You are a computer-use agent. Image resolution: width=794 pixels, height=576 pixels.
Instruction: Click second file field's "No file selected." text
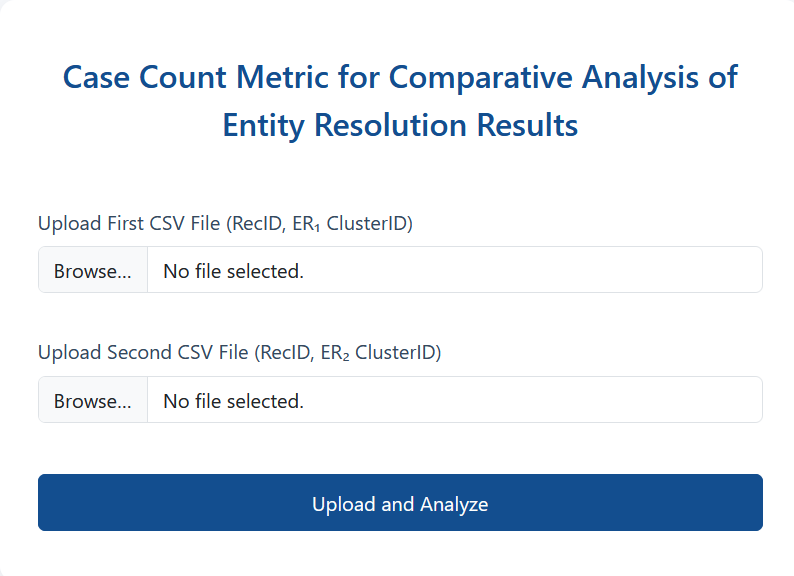(x=233, y=401)
